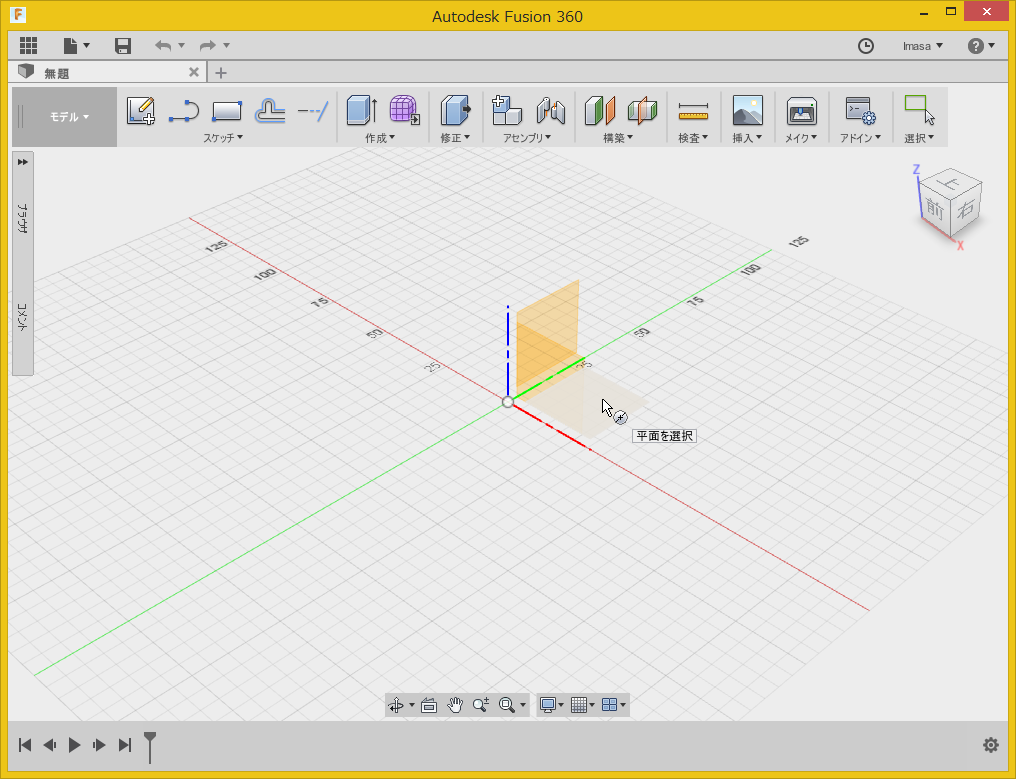Screen dimensions: 1016x779
Task: Click the Insert image icon
Action: point(748,110)
